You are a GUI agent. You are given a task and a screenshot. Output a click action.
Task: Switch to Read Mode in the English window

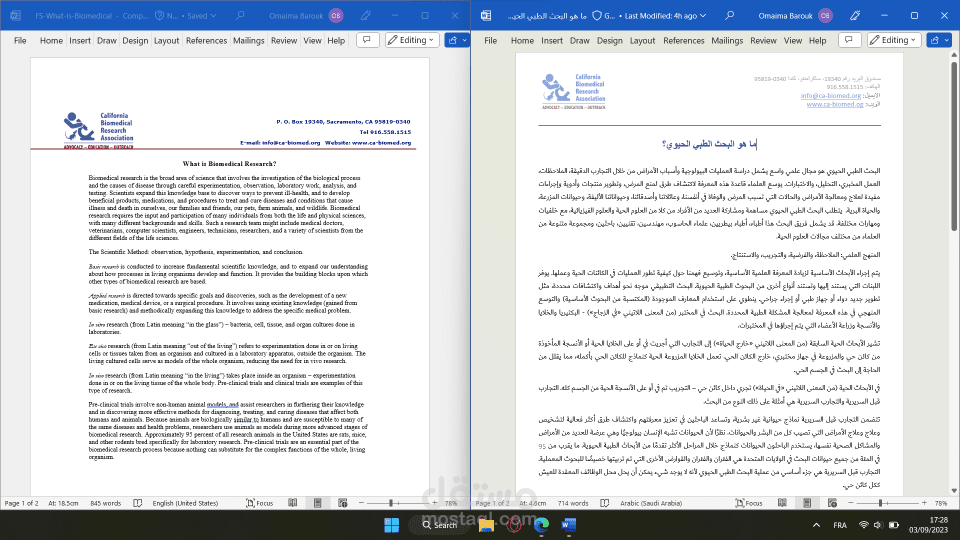(x=293, y=503)
